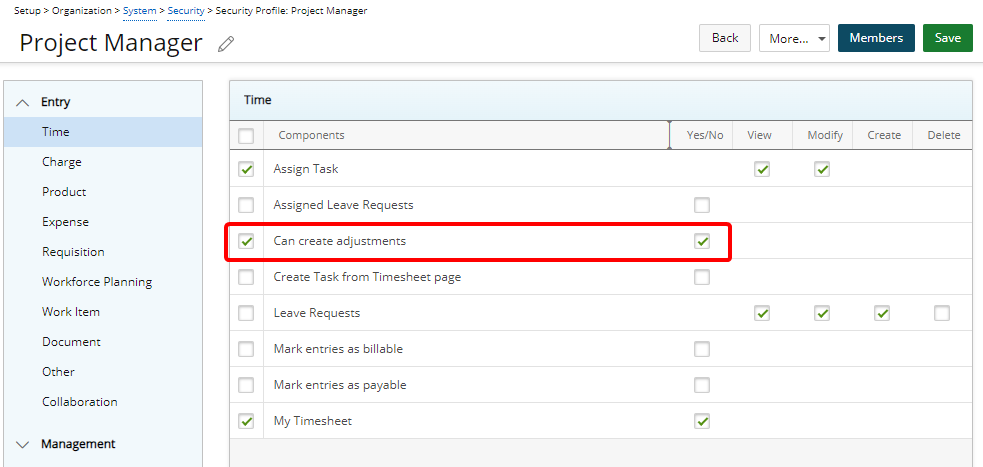Screen dimensions: 983x467
Task: Toggle the select-all checkbox in the Components header
Action: (x=246, y=136)
